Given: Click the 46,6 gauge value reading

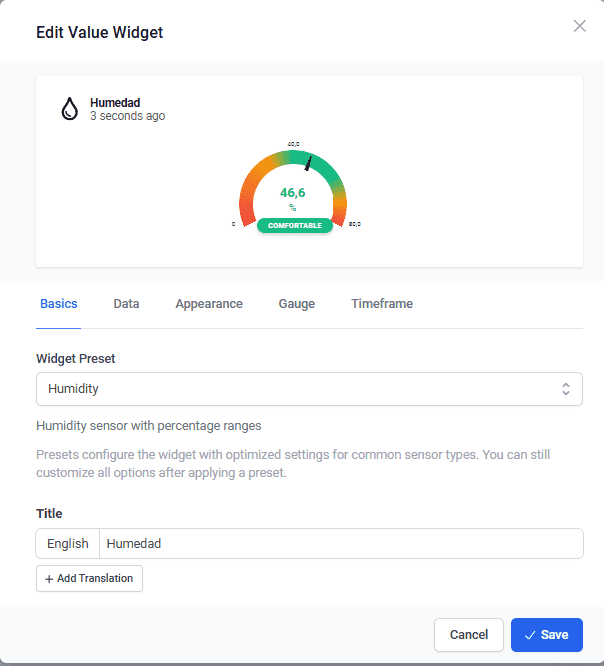Looking at the screenshot, I should pyautogui.click(x=293, y=192).
